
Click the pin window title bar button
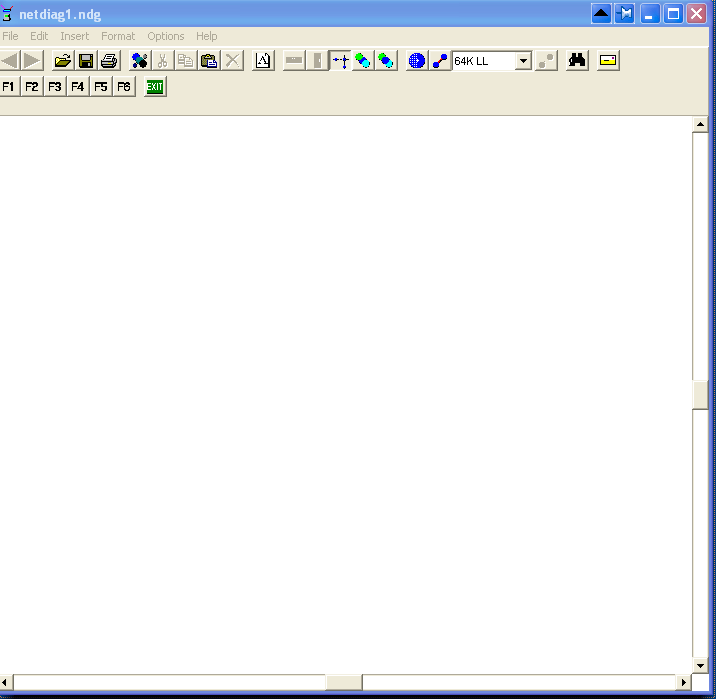625,14
